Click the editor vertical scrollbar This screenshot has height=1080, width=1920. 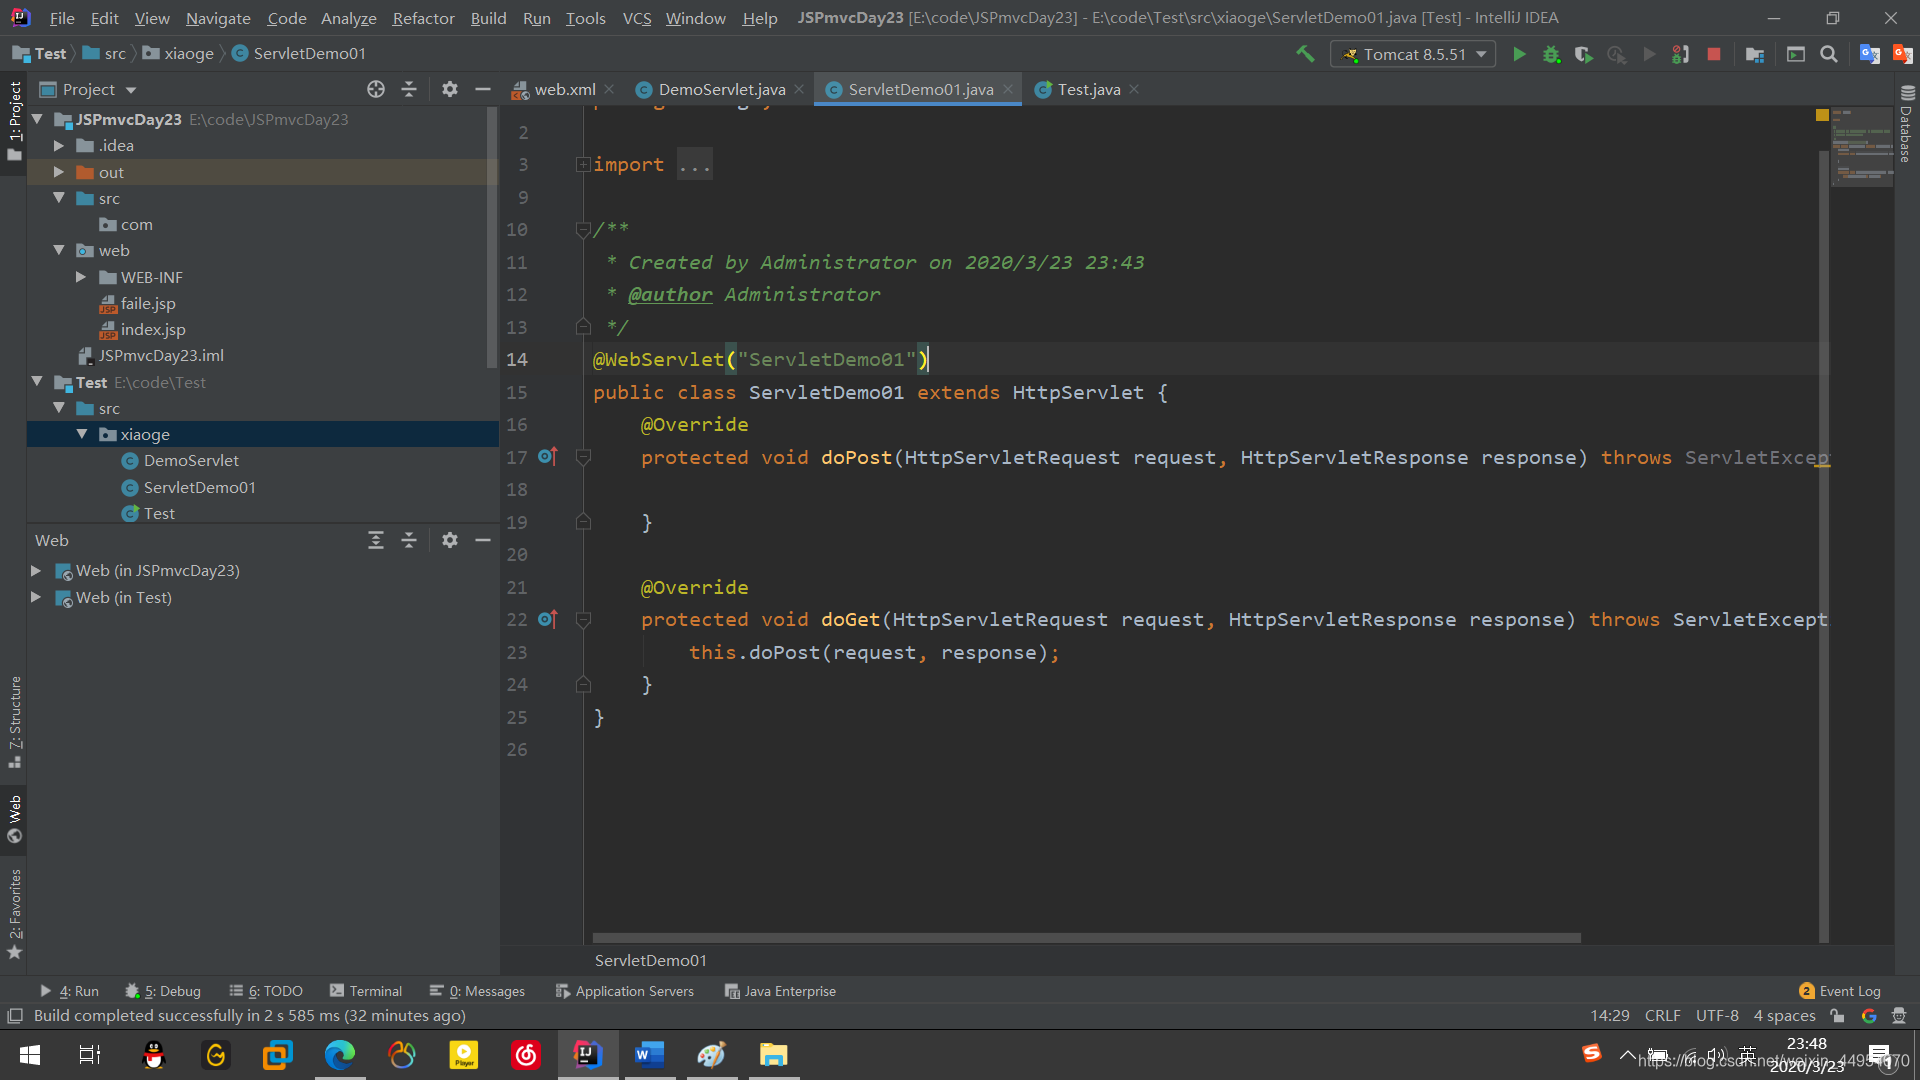click(1823, 545)
